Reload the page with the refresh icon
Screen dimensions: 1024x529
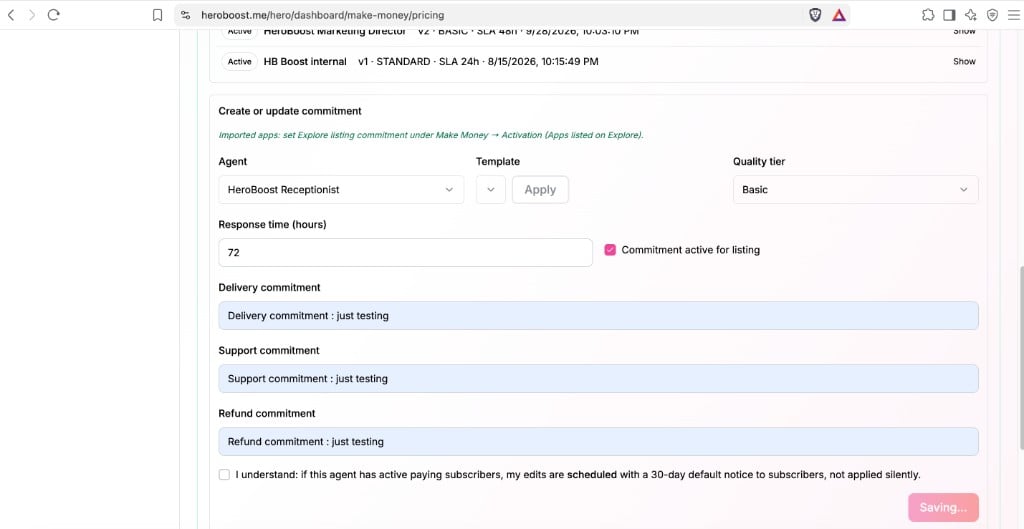54,14
